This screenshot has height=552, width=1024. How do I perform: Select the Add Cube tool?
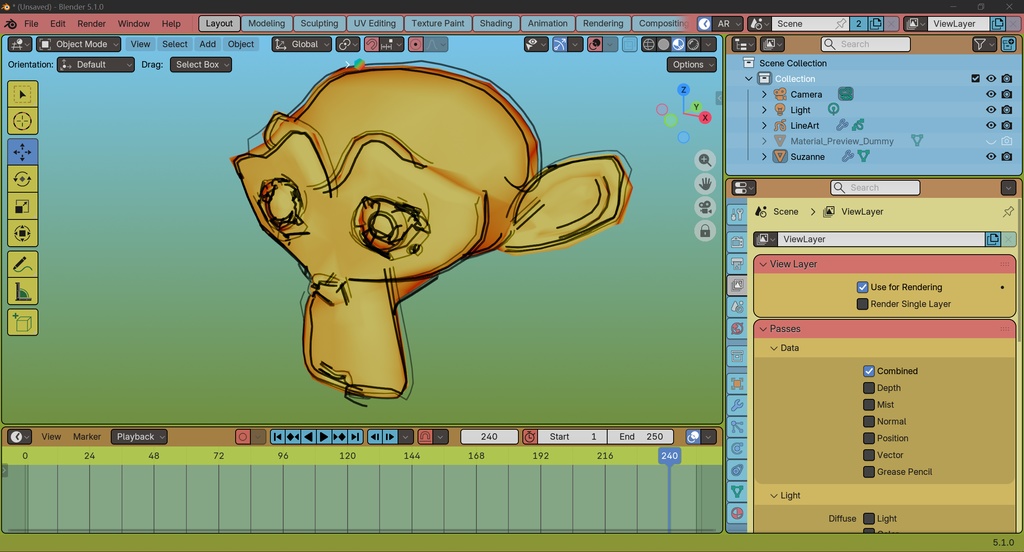pyautogui.click(x=22, y=322)
